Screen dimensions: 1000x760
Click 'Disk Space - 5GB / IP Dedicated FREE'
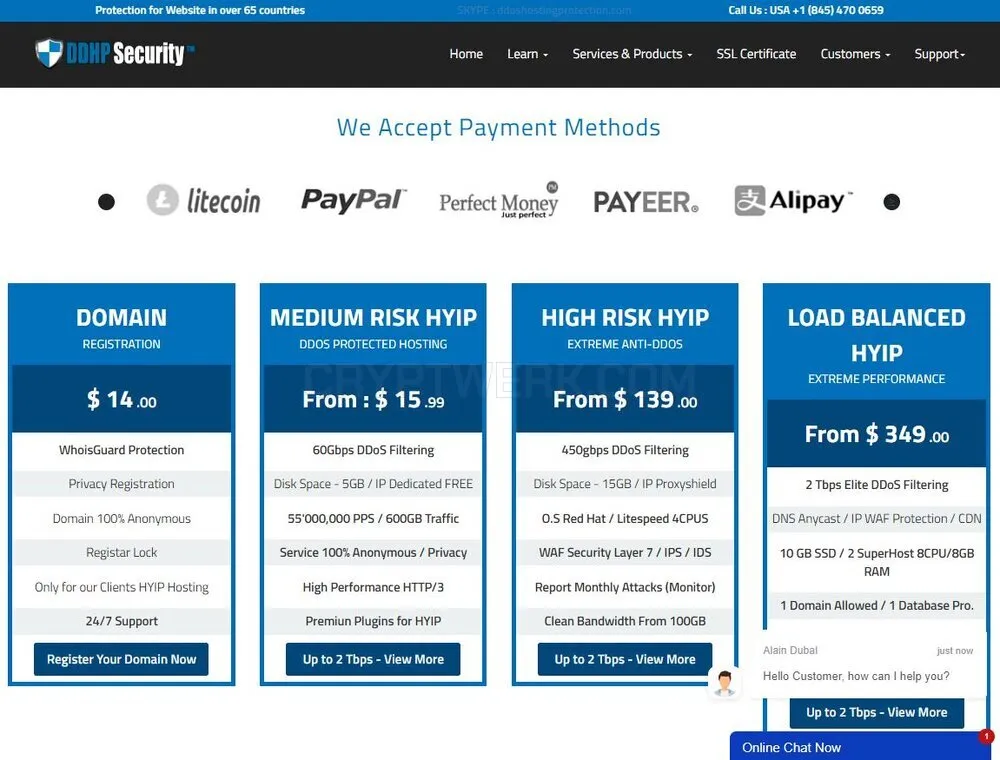pos(373,484)
